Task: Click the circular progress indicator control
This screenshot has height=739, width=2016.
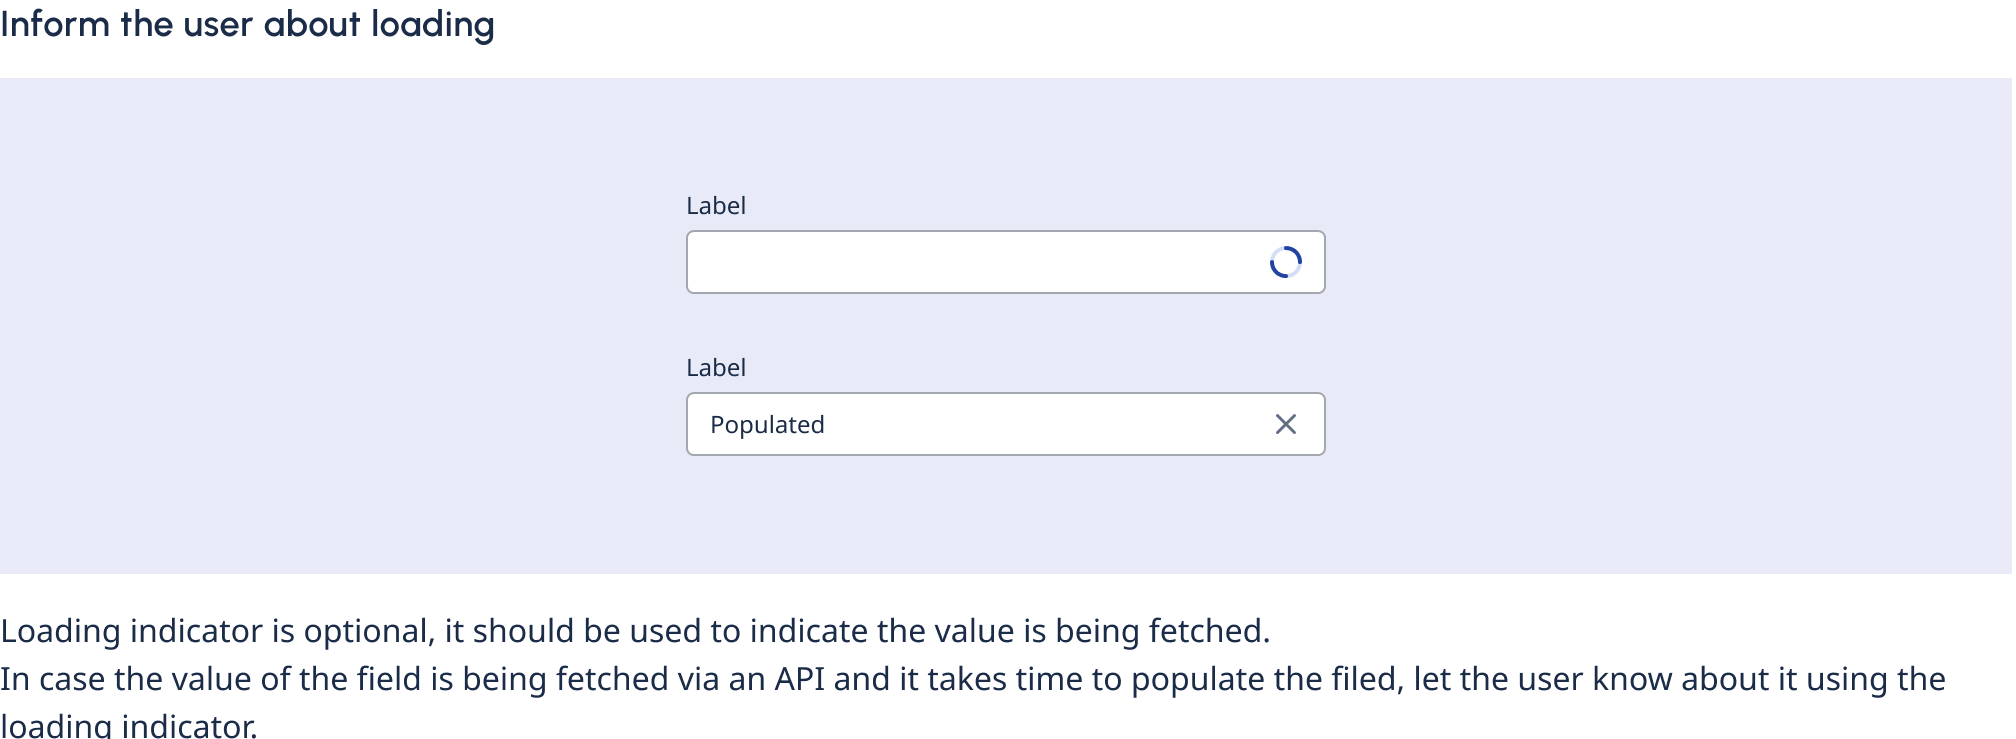Action: 1288,262
